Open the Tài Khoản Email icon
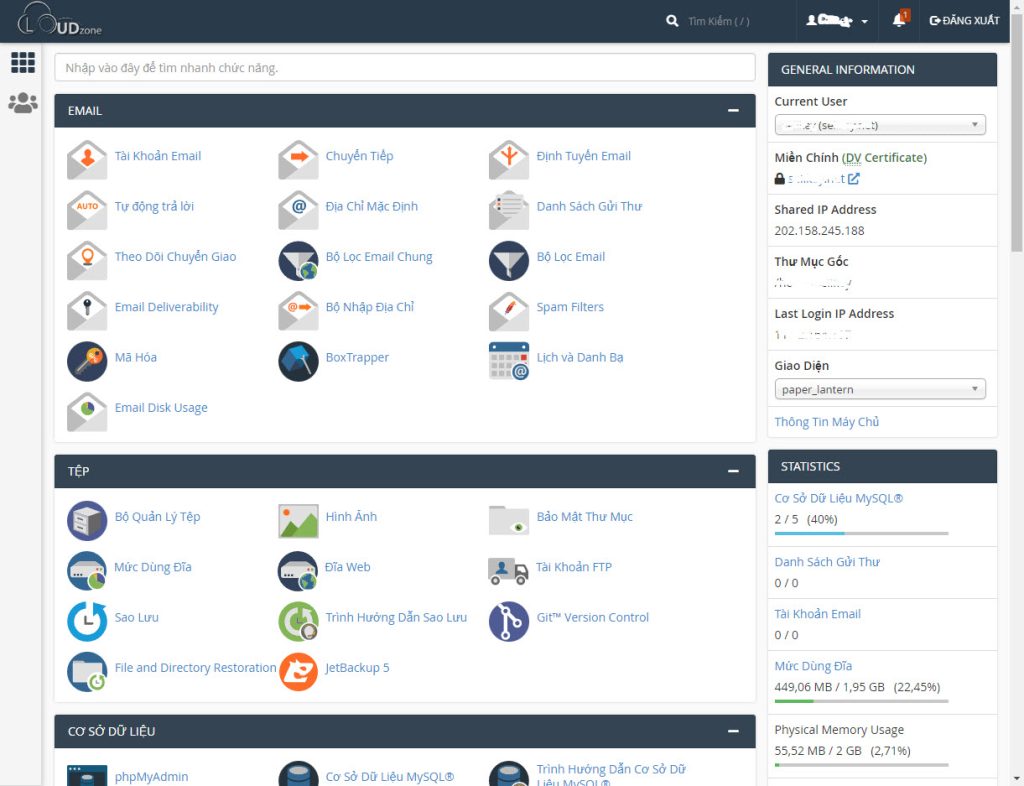Viewport: 1024px width, 786px height. 87,158
